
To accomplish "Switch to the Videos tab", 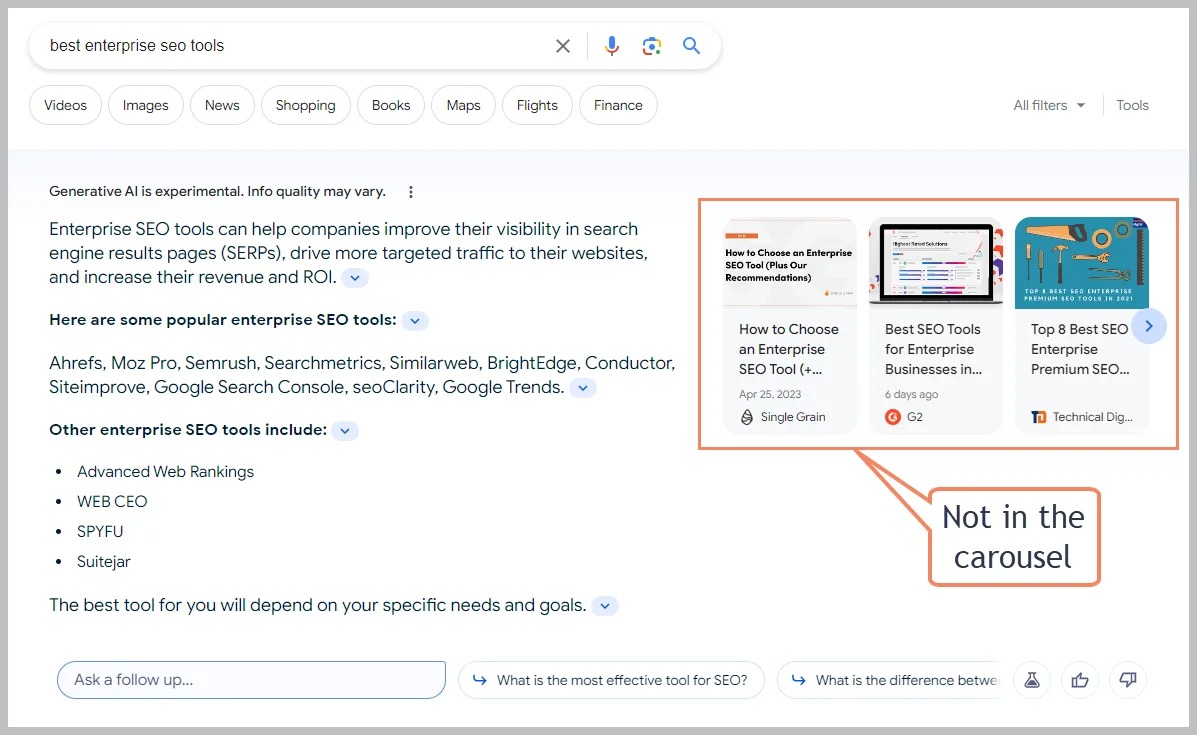I will point(65,105).
